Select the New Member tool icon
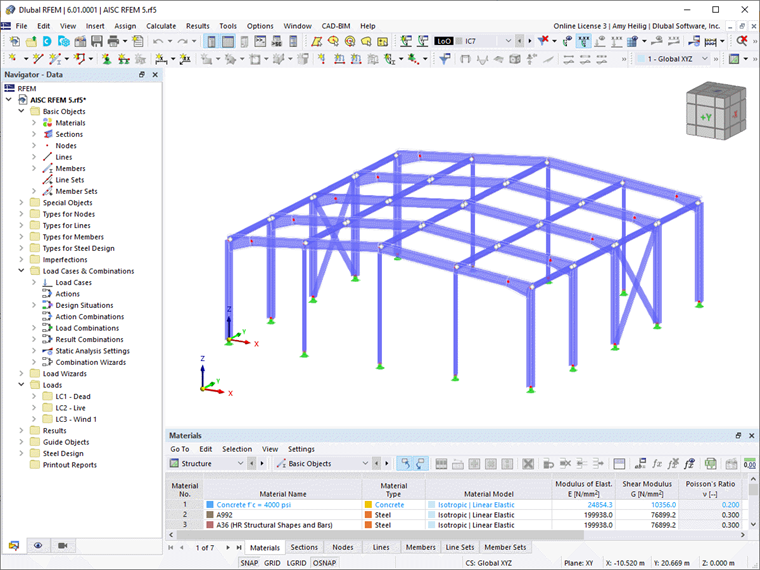This screenshot has width=760, height=570. tap(54, 59)
